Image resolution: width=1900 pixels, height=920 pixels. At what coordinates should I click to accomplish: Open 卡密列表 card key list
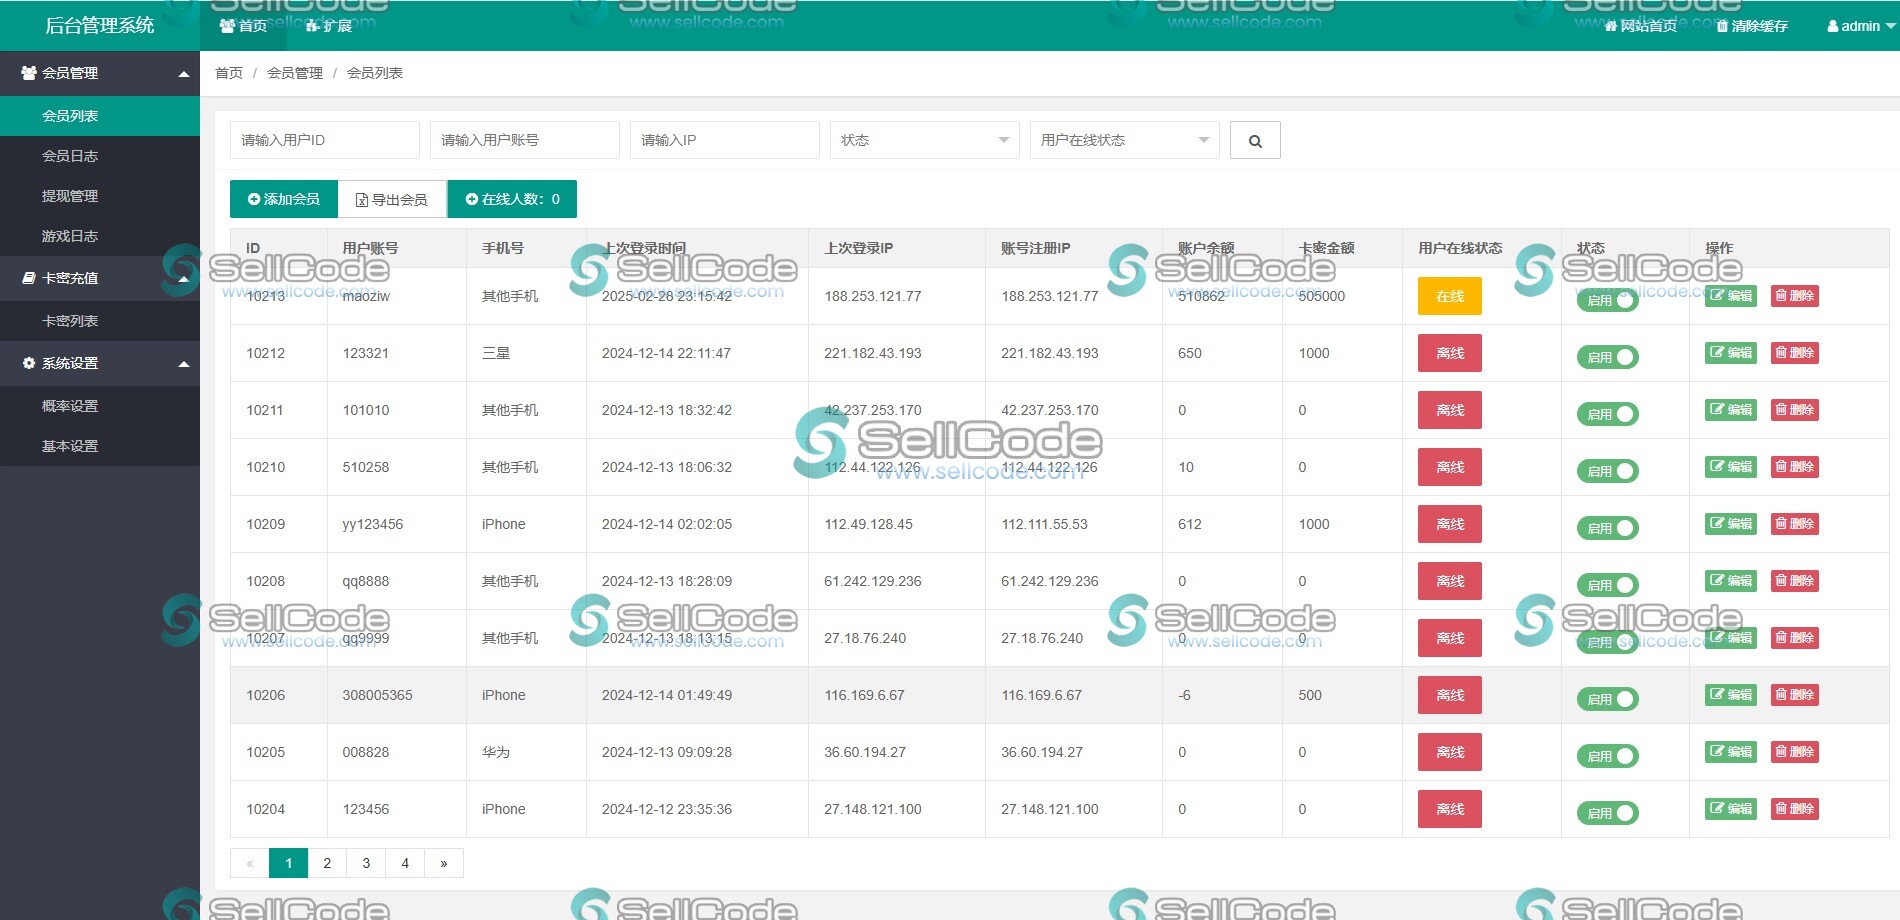[x=70, y=321]
